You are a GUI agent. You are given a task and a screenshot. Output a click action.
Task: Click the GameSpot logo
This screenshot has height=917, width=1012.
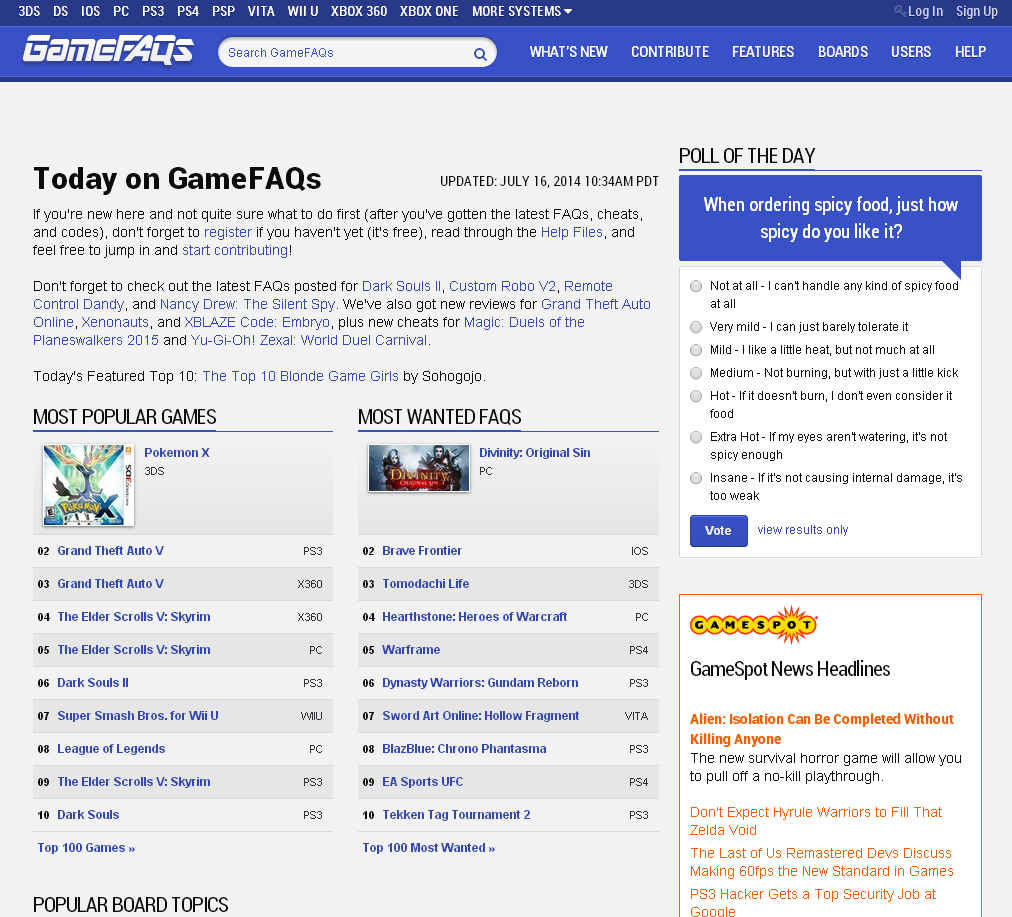tap(753, 625)
